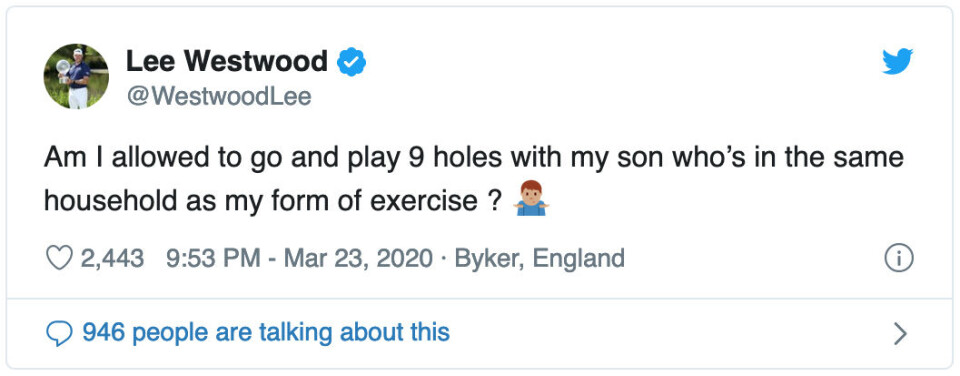Open the Lee Westwood display name

[x=227, y=61]
